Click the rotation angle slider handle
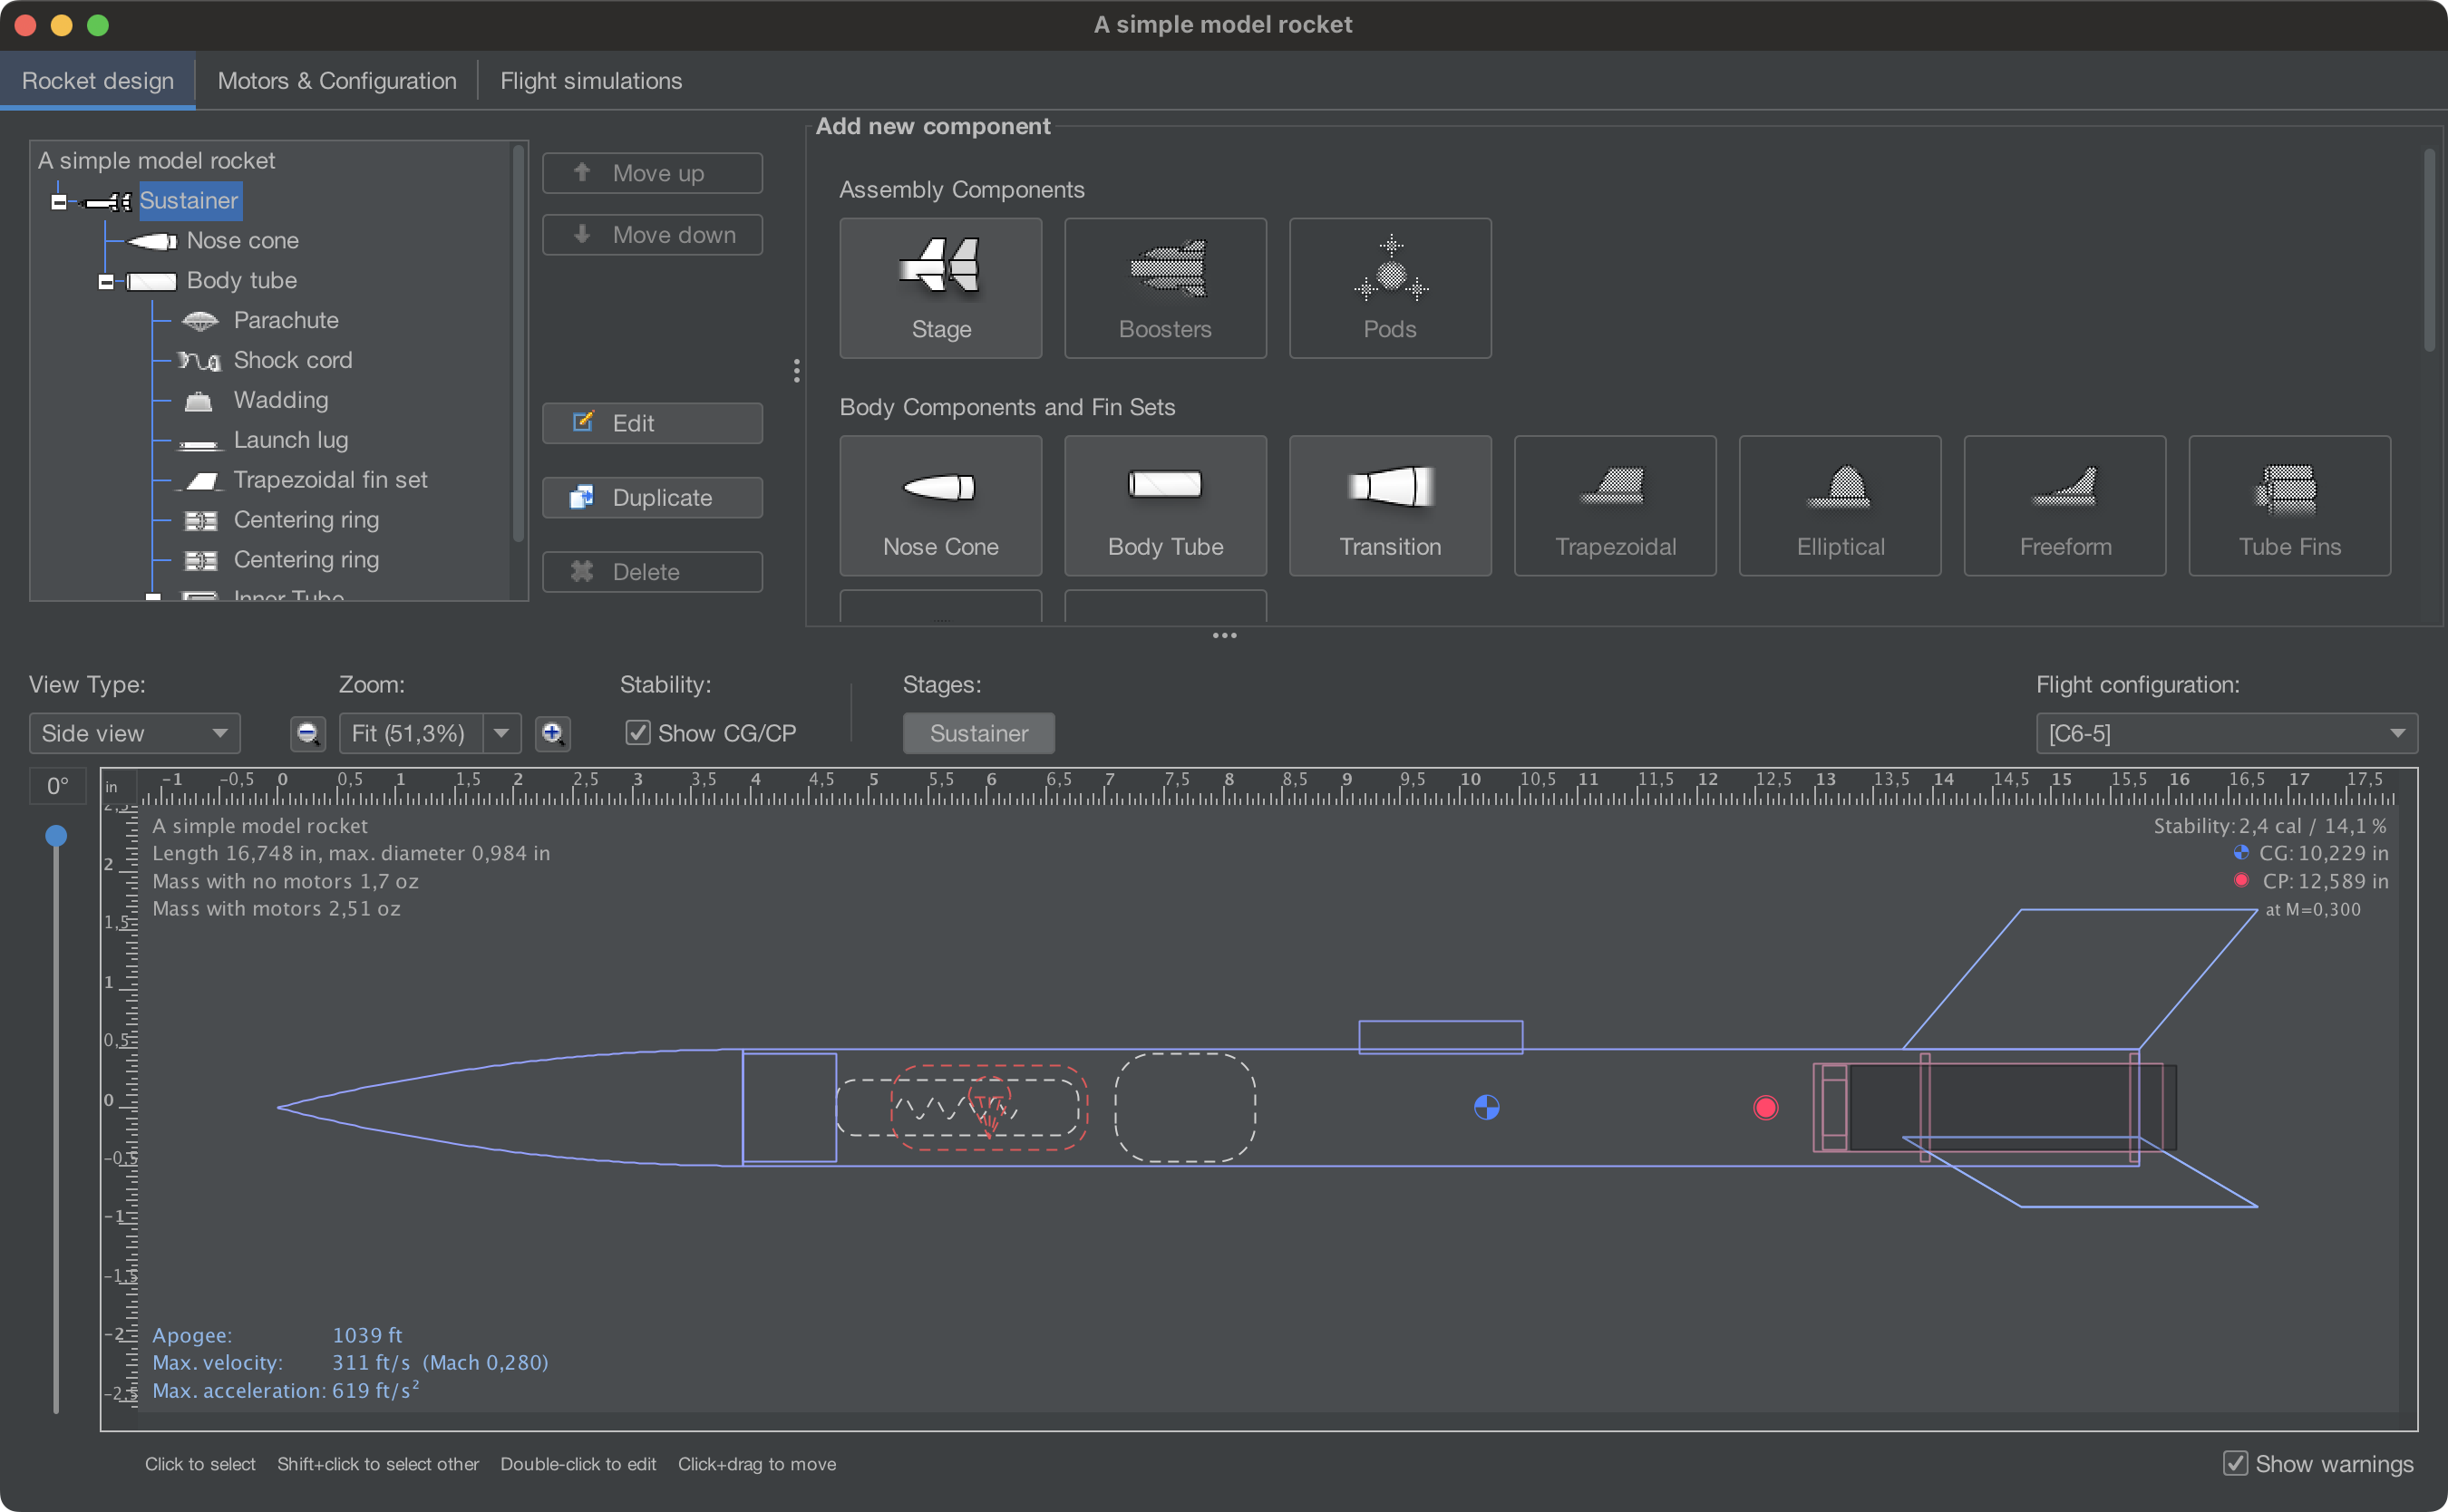 57,835
